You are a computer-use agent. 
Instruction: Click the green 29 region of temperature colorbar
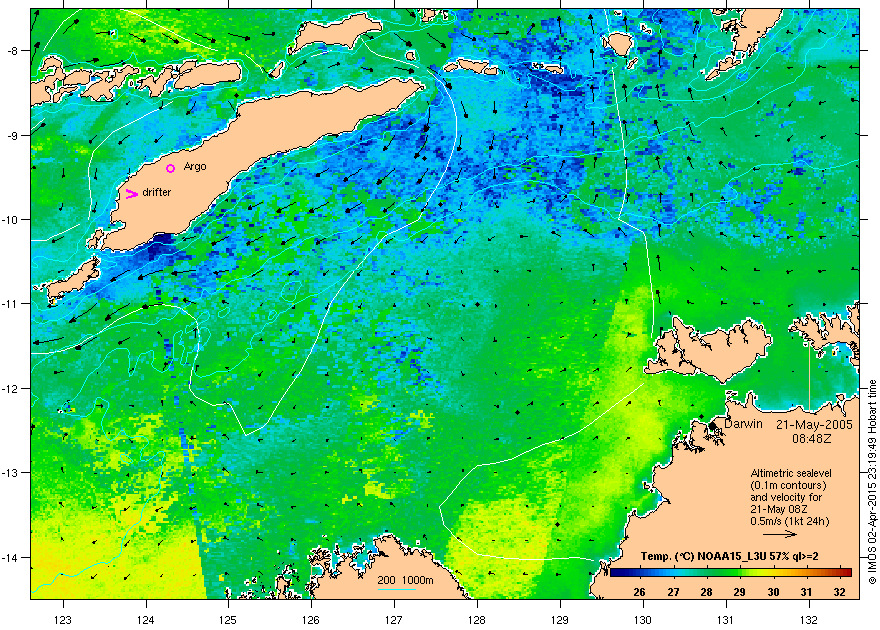[739, 573]
